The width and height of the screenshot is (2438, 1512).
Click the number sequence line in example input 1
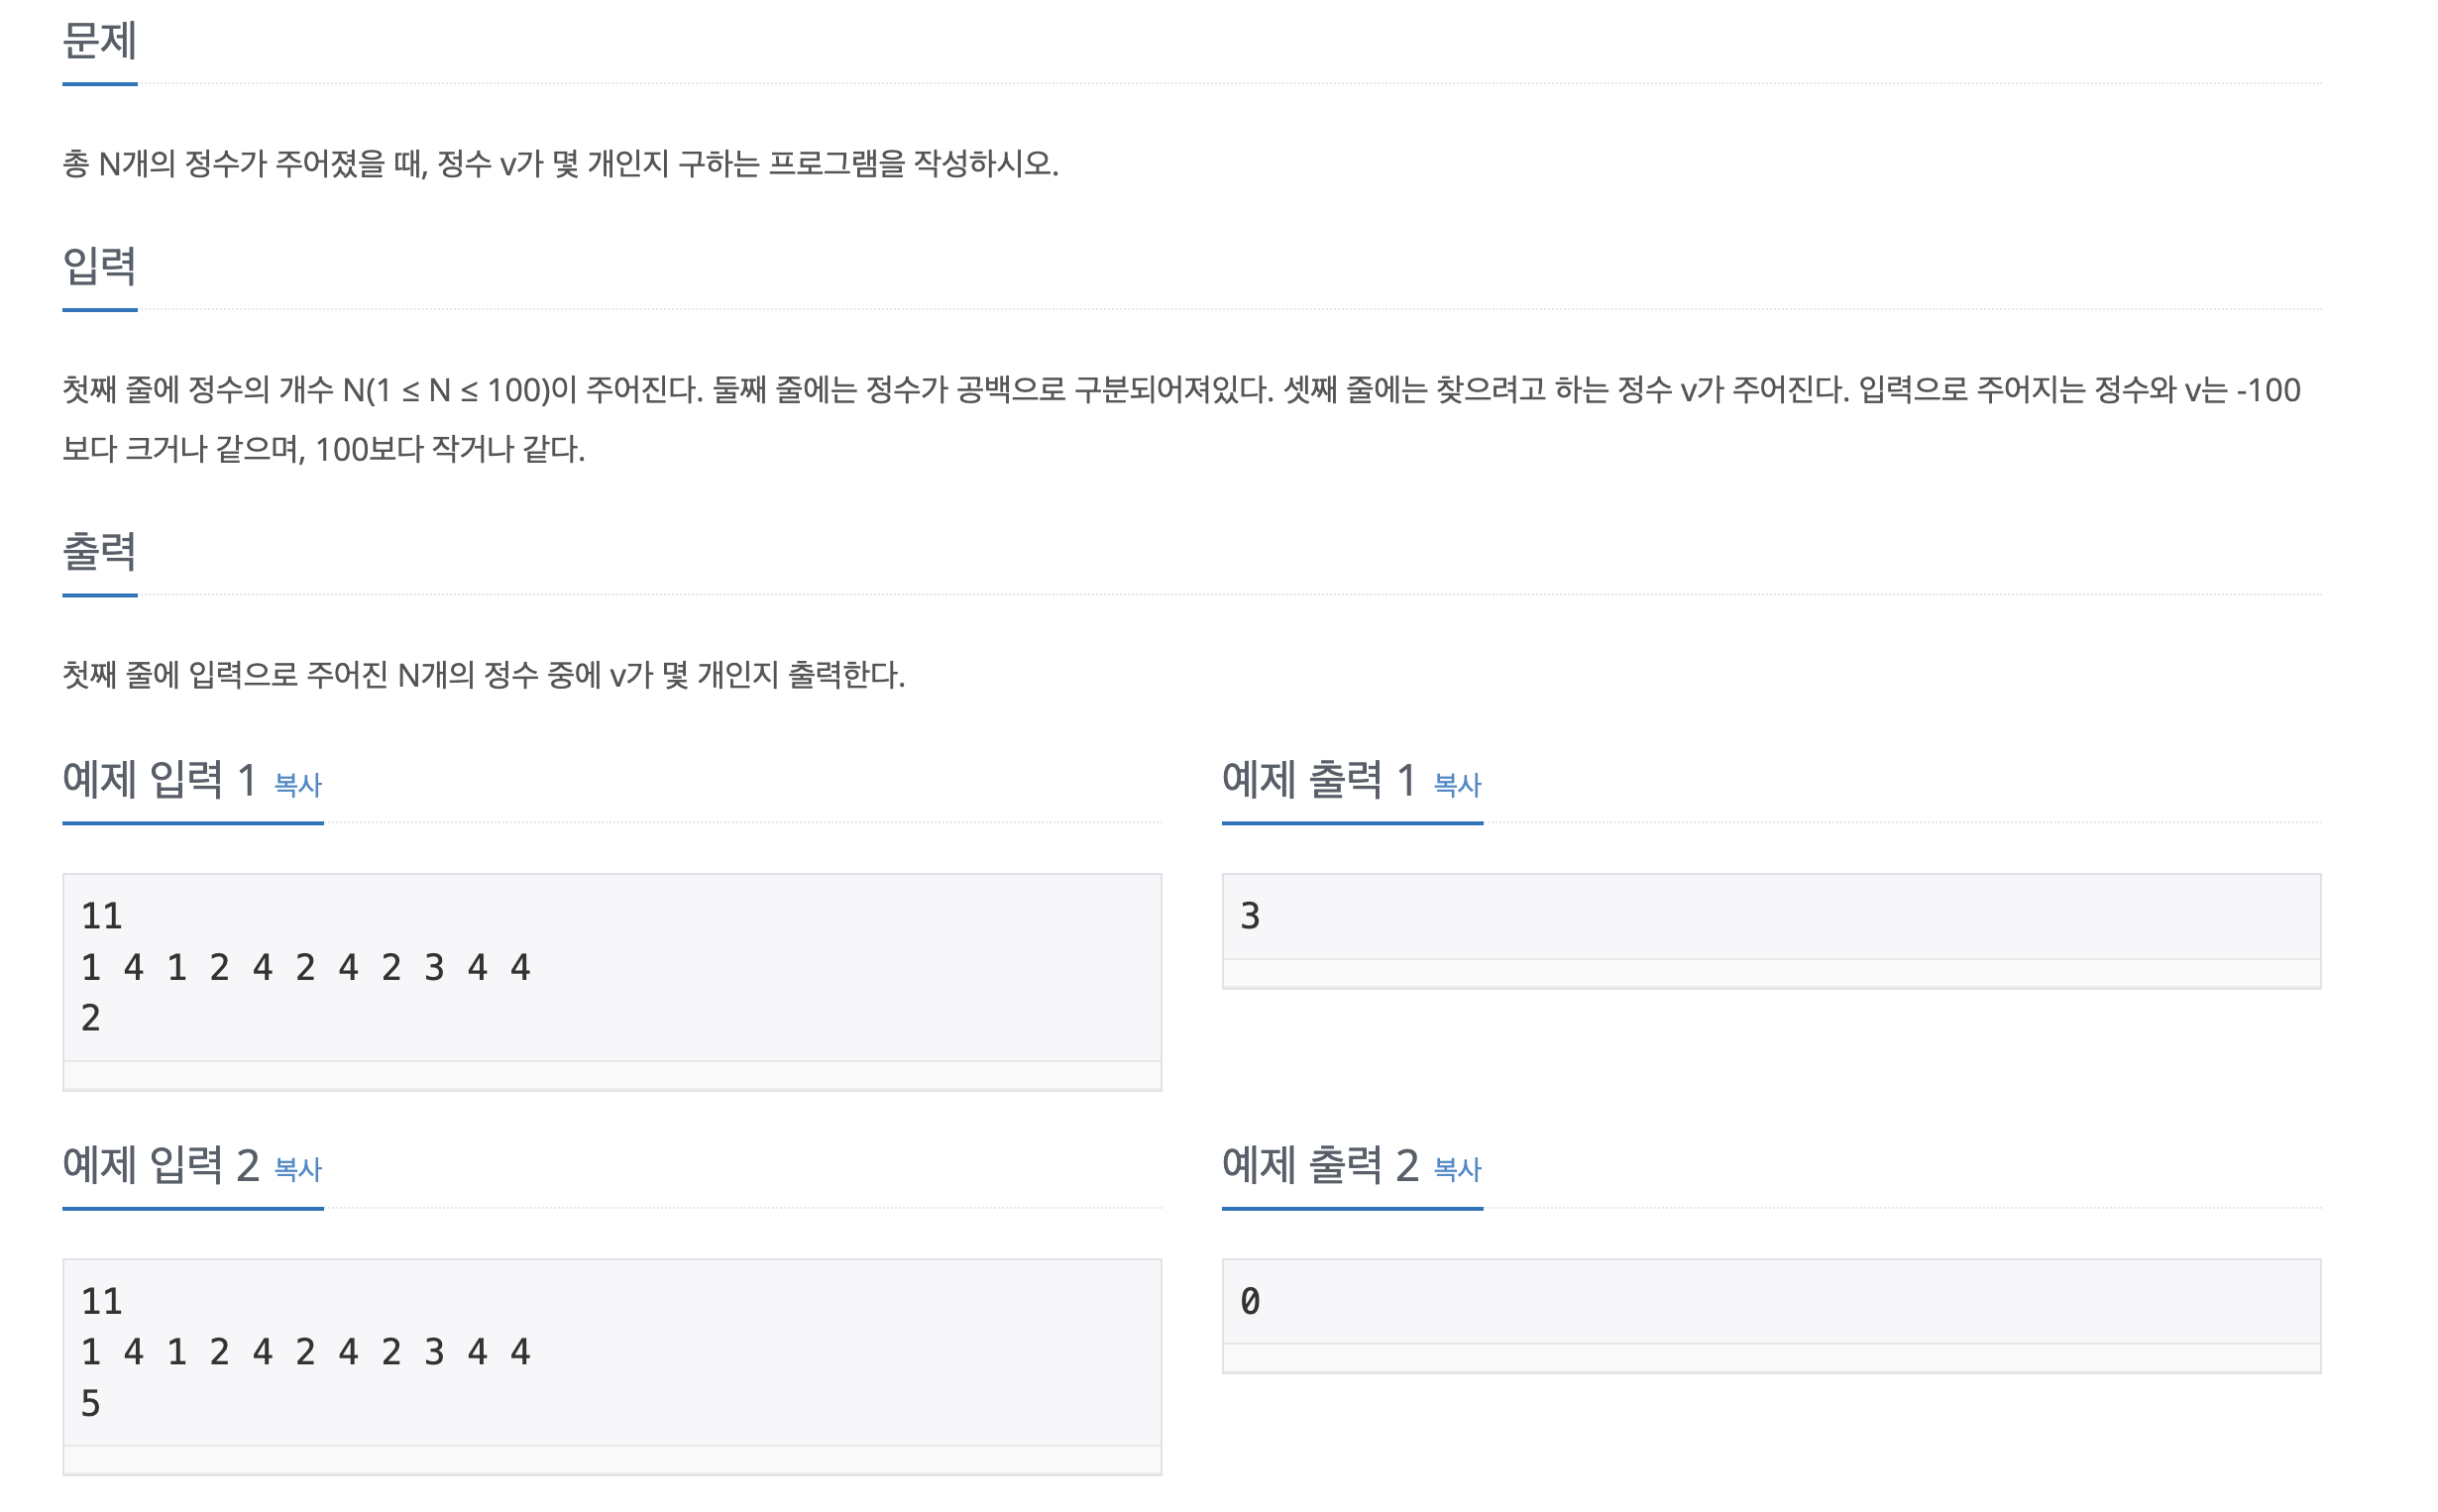pos(306,968)
